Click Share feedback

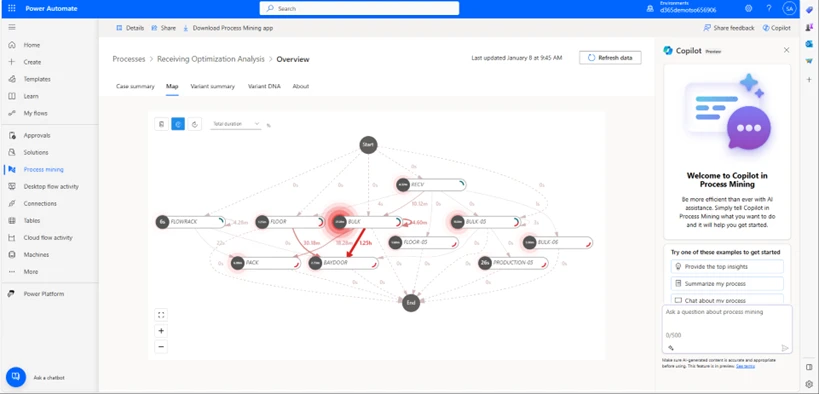729,28
